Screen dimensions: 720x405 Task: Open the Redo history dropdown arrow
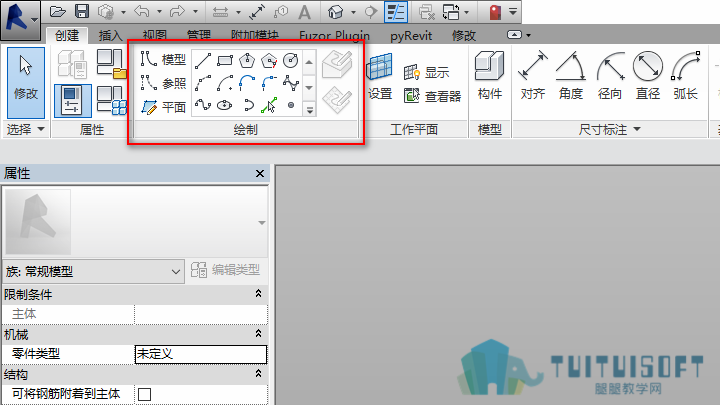(195, 12)
